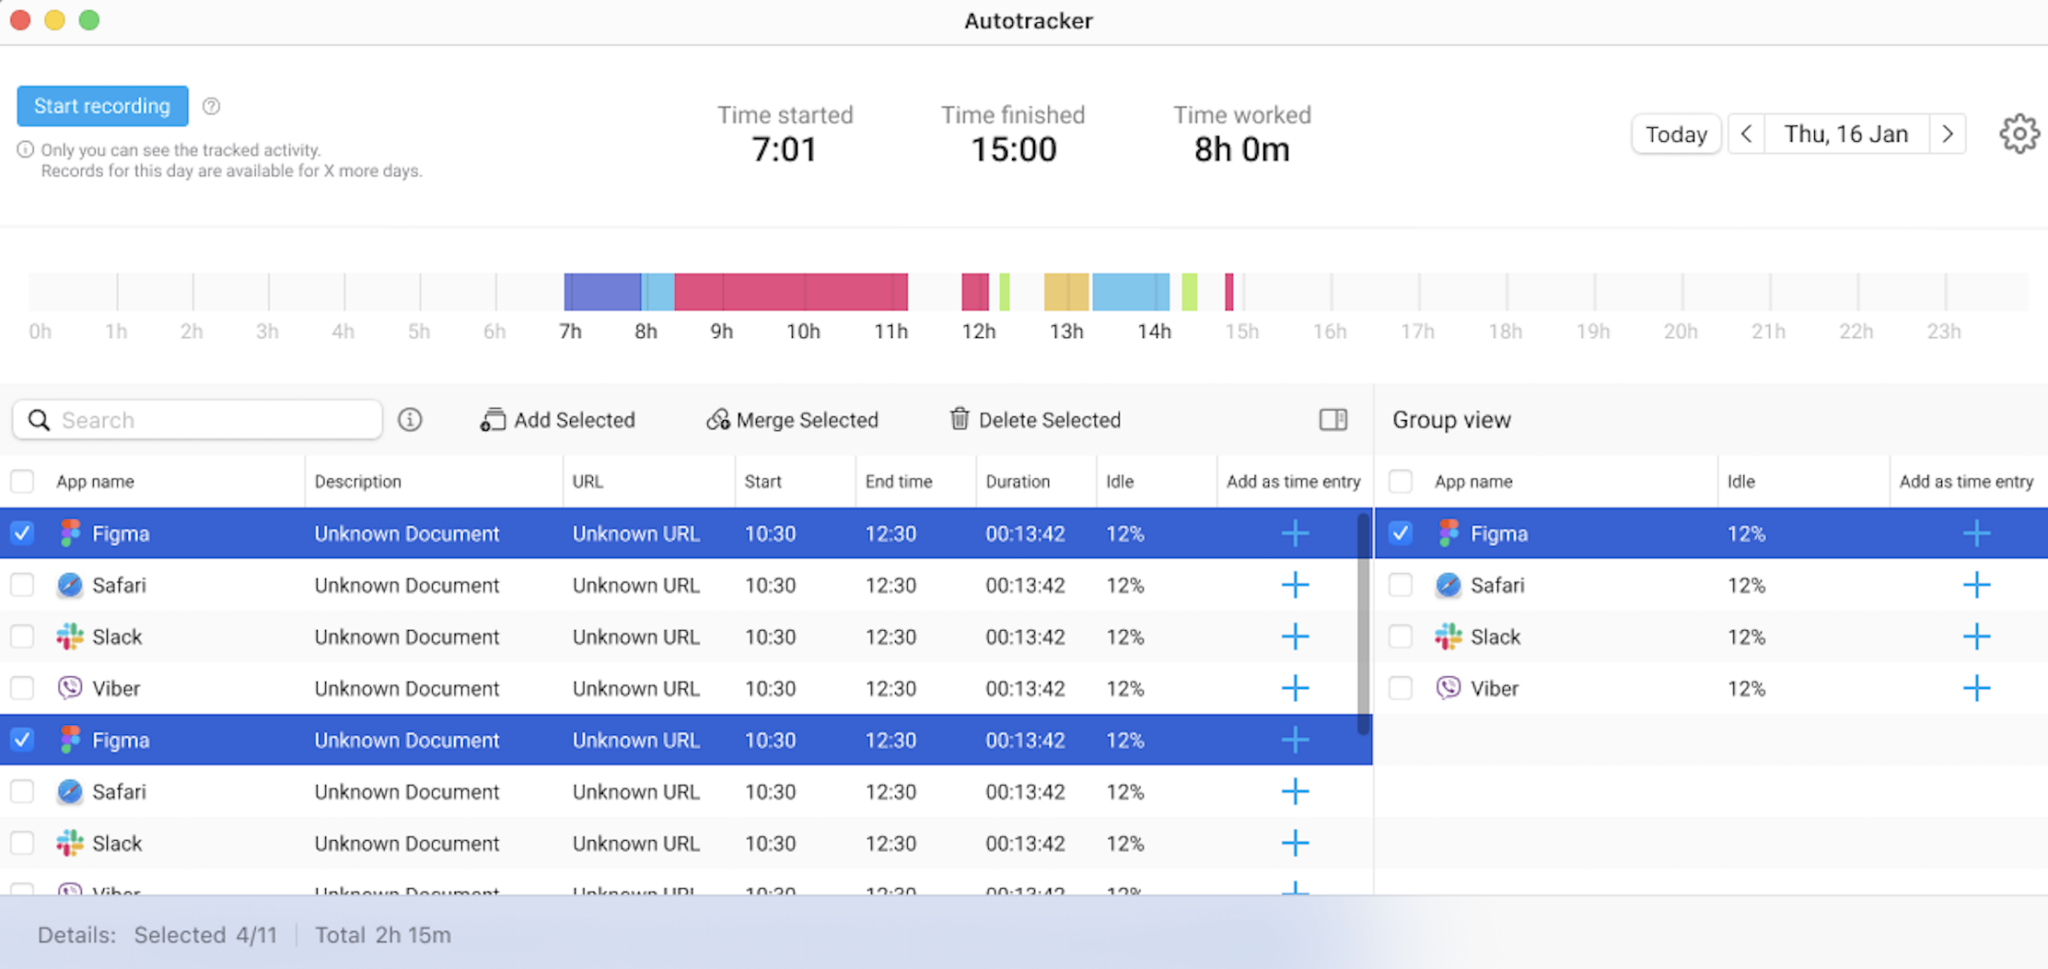Viewport: 2048px width, 969px height.
Task: Click the info icon next to Search
Action: (x=410, y=420)
